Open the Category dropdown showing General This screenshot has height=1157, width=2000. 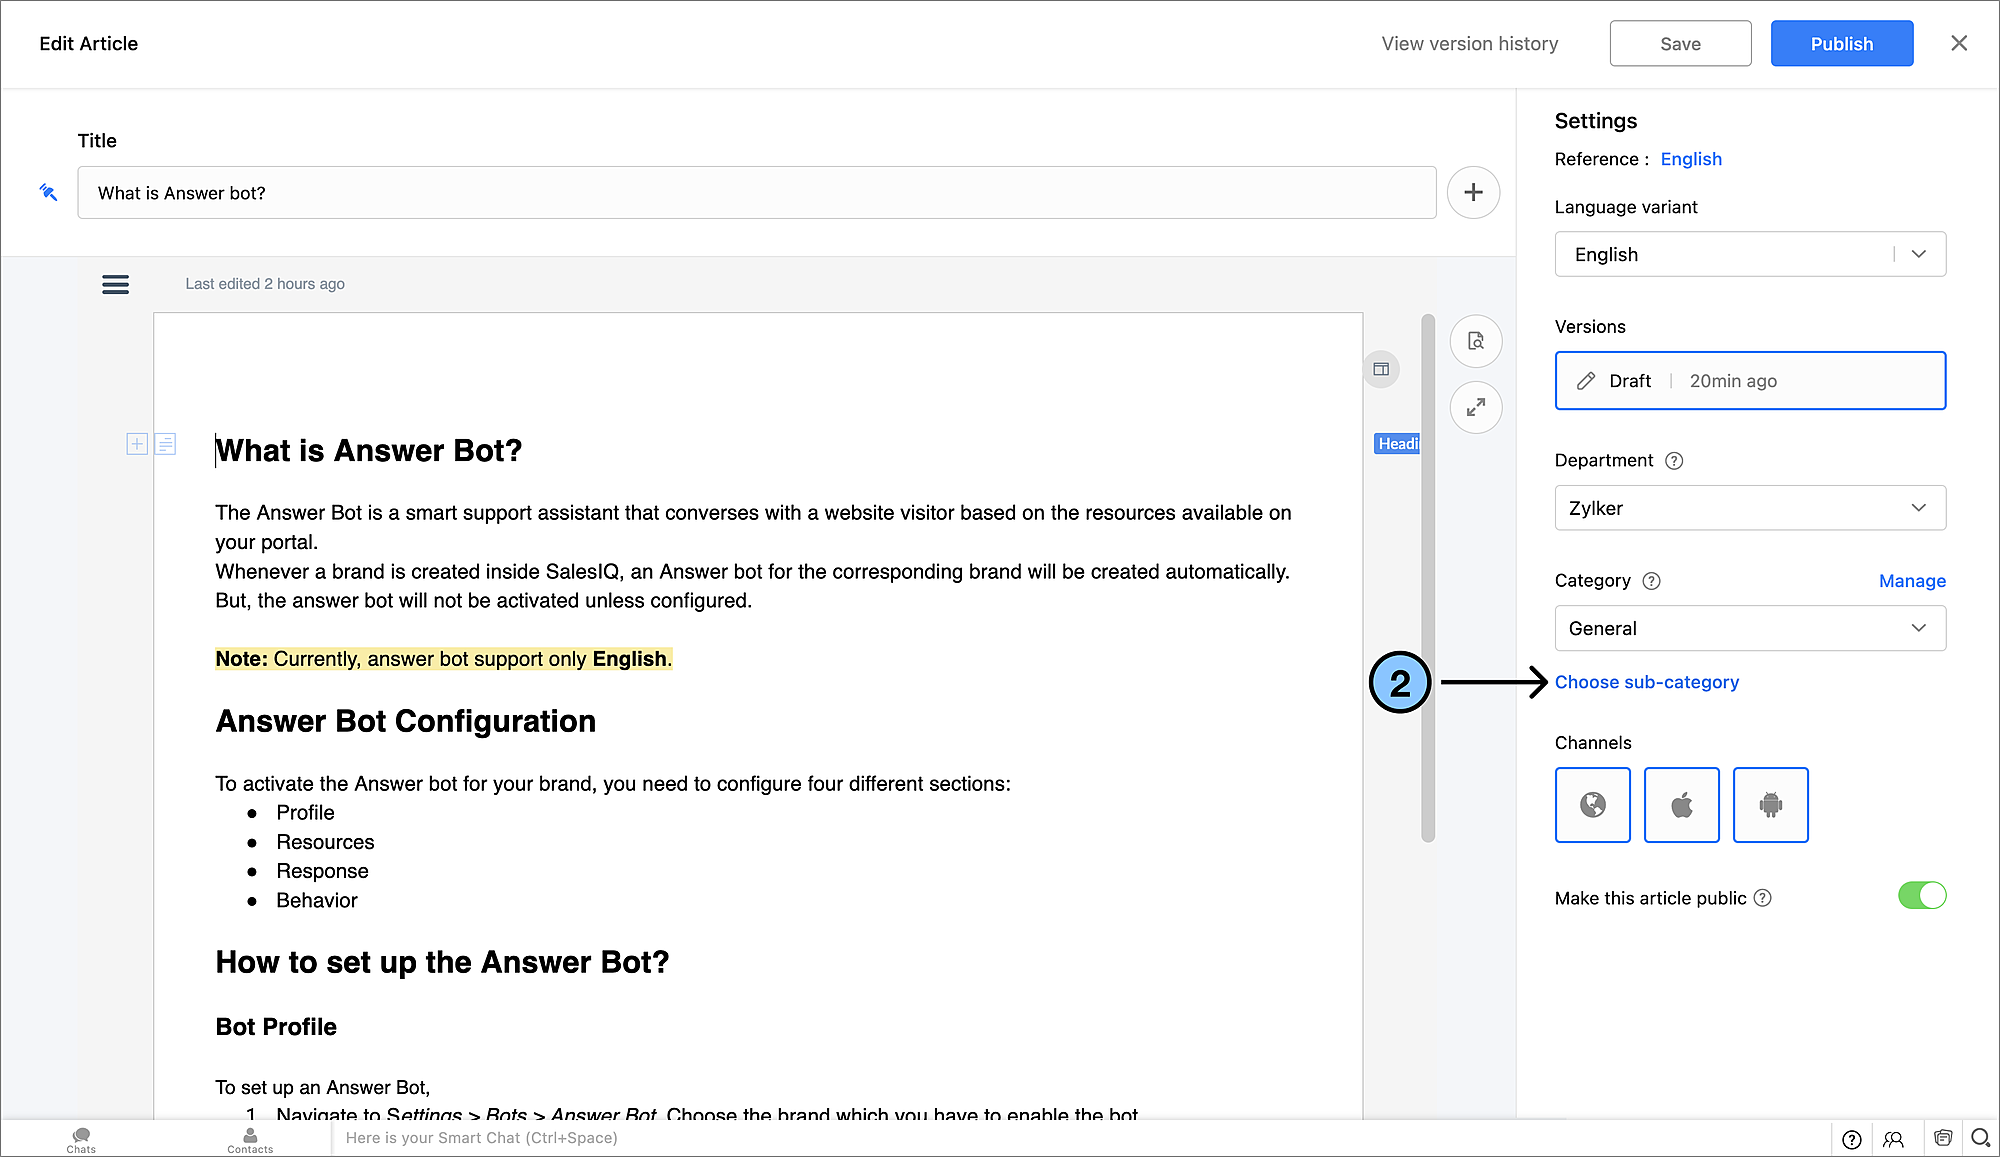[1749, 628]
